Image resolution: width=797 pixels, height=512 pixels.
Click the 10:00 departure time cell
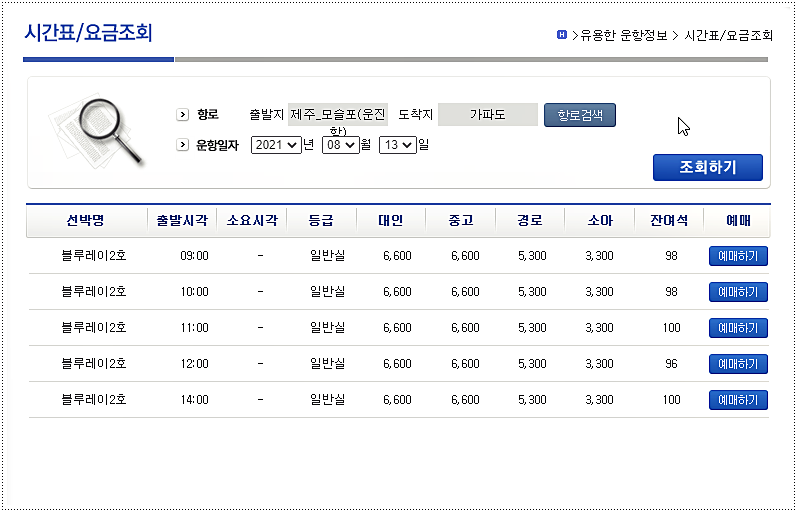pos(194,292)
